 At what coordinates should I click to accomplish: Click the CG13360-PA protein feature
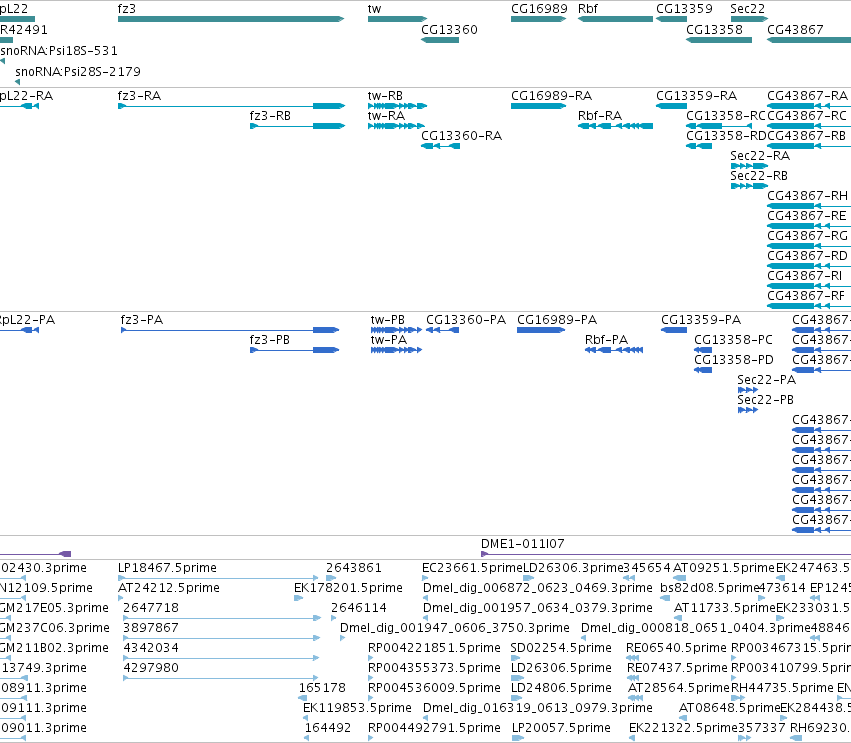point(442,330)
